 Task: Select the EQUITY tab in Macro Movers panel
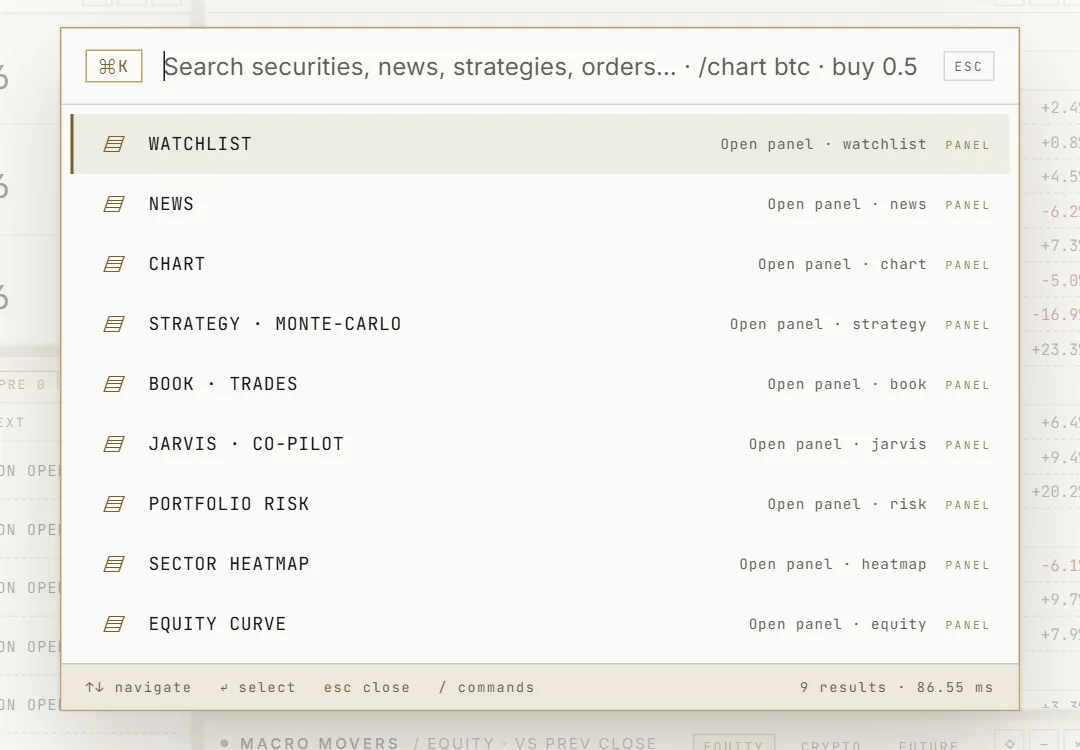[x=734, y=744]
